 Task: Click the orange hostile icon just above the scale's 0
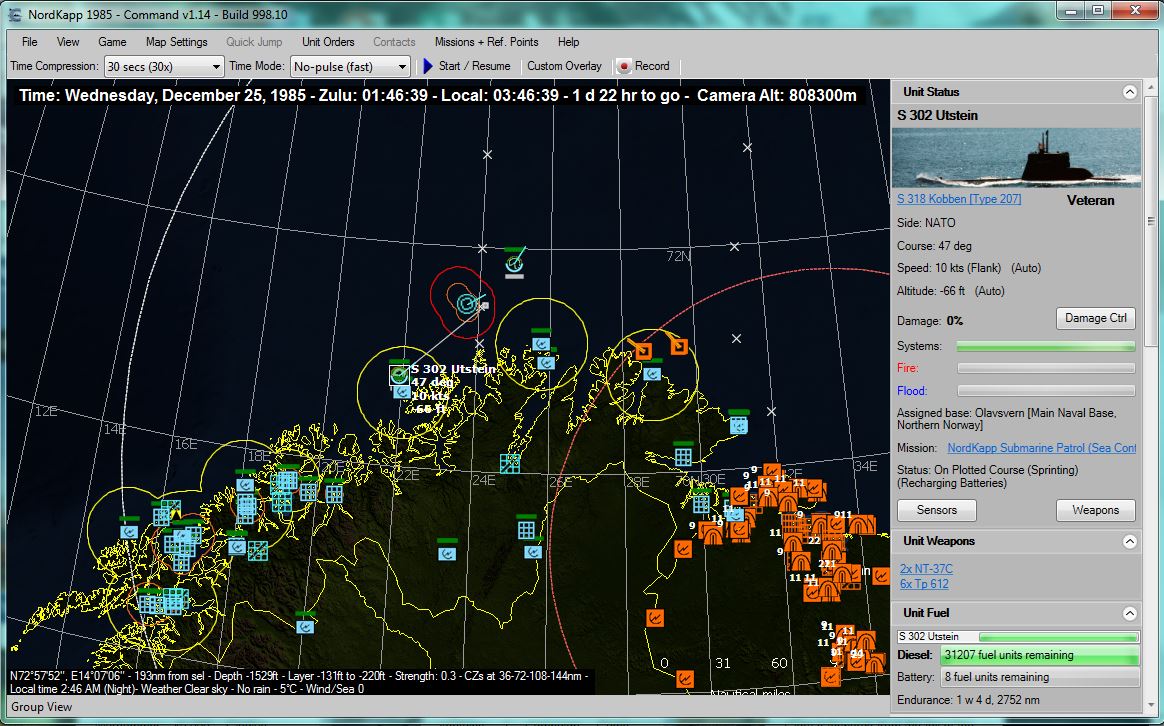tap(655, 618)
